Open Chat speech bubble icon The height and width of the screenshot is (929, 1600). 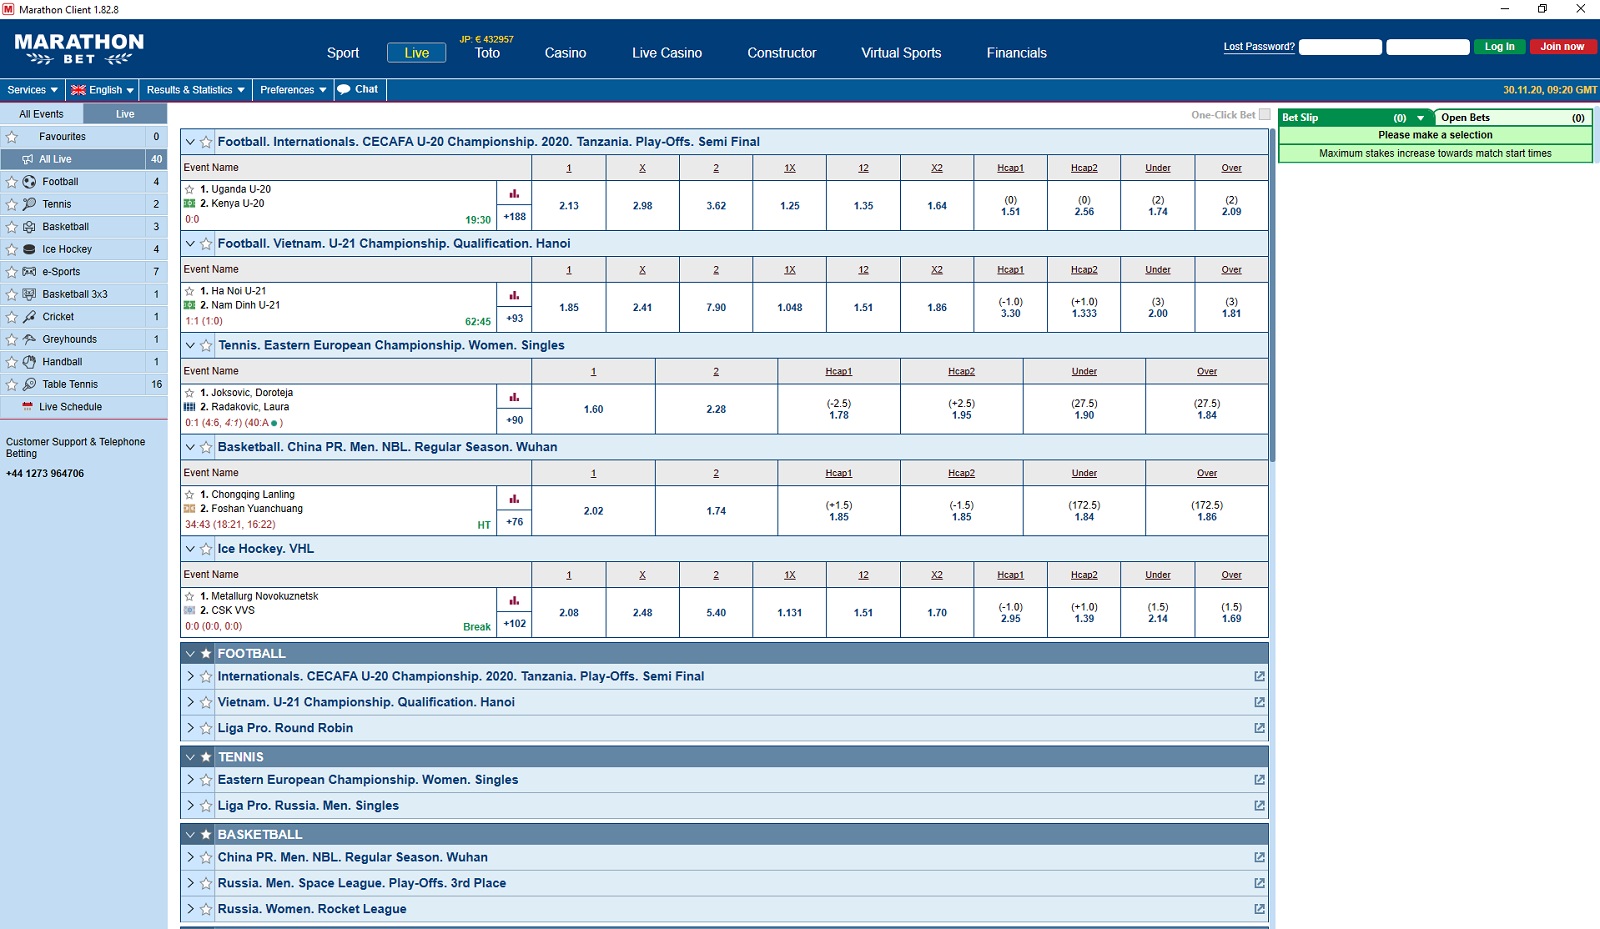tap(344, 90)
